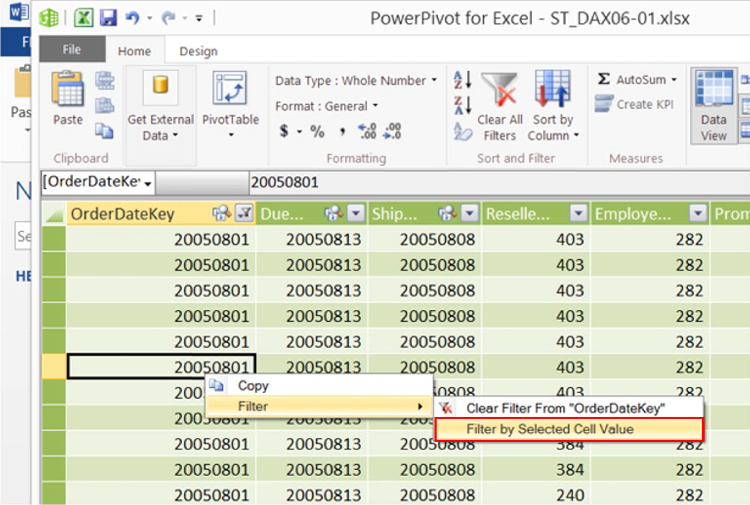Switch to Data View
The image size is (750, 505).
(713, 106)
